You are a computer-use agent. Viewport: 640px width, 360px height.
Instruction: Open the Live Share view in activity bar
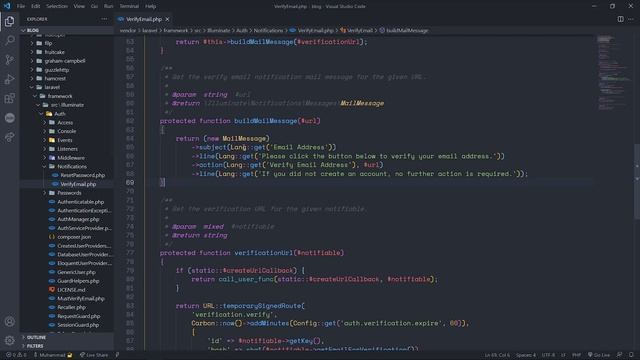point(10,137)
